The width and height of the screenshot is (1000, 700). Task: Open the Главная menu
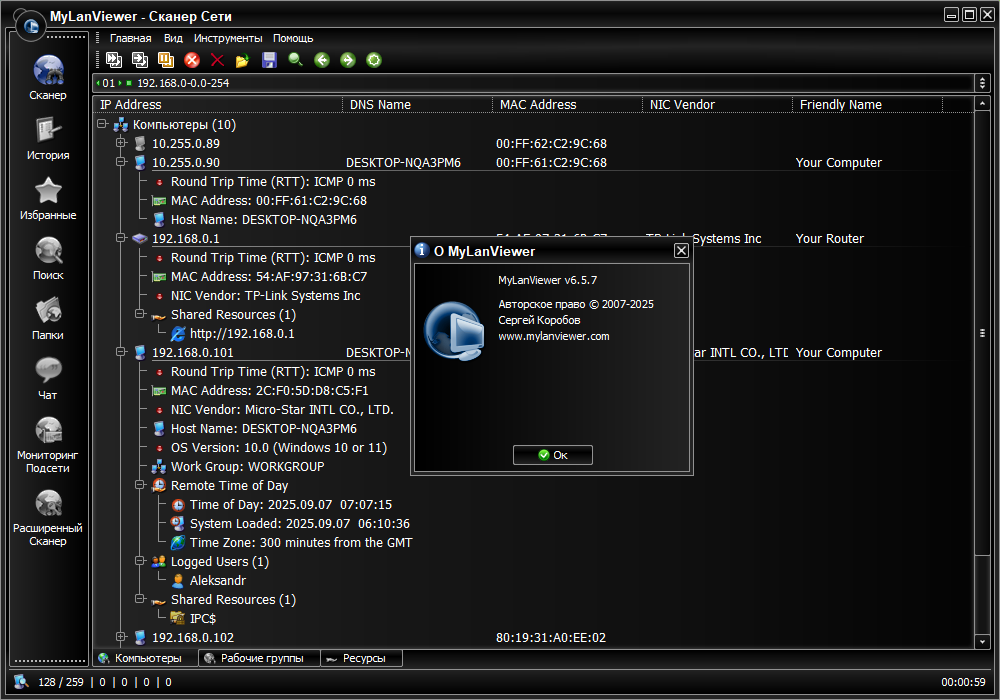point(130,38)
